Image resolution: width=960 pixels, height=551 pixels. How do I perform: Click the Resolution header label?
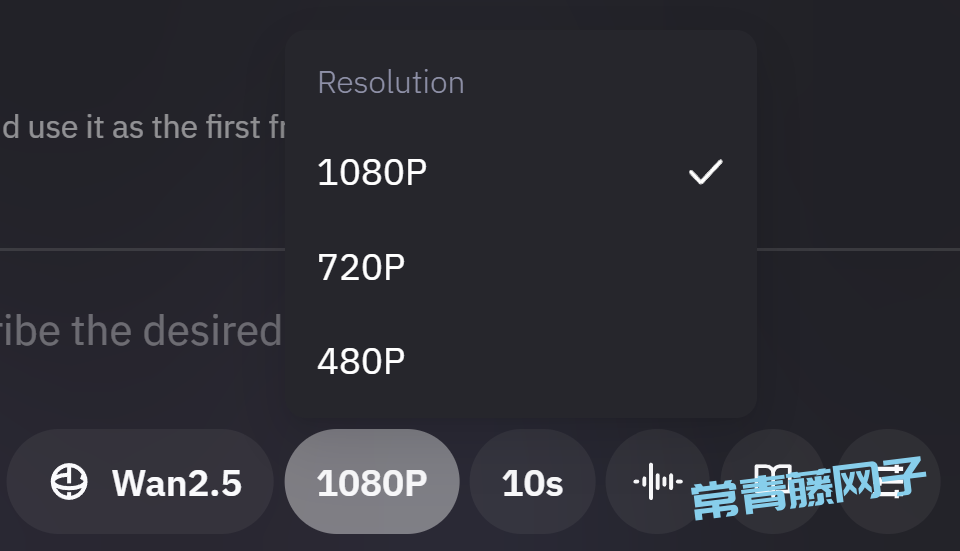tap(390, 82)
